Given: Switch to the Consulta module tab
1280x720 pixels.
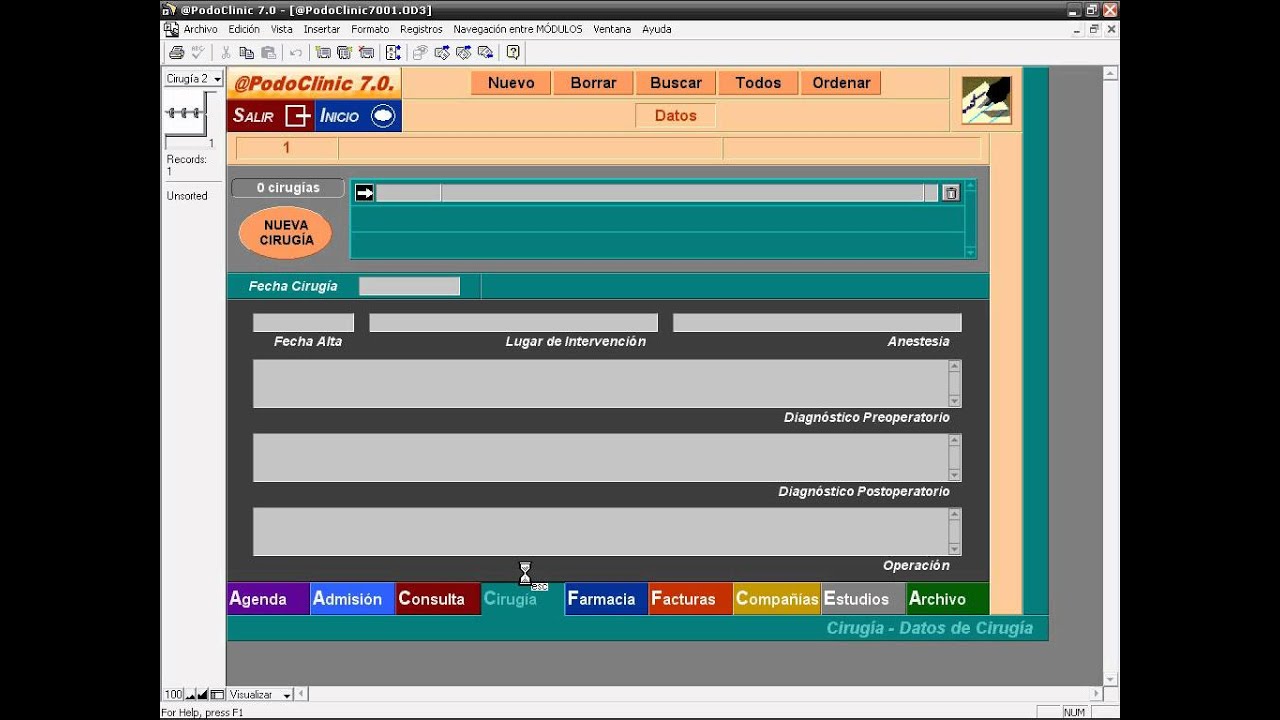Looking at the screenshot, I should [438, 599].
